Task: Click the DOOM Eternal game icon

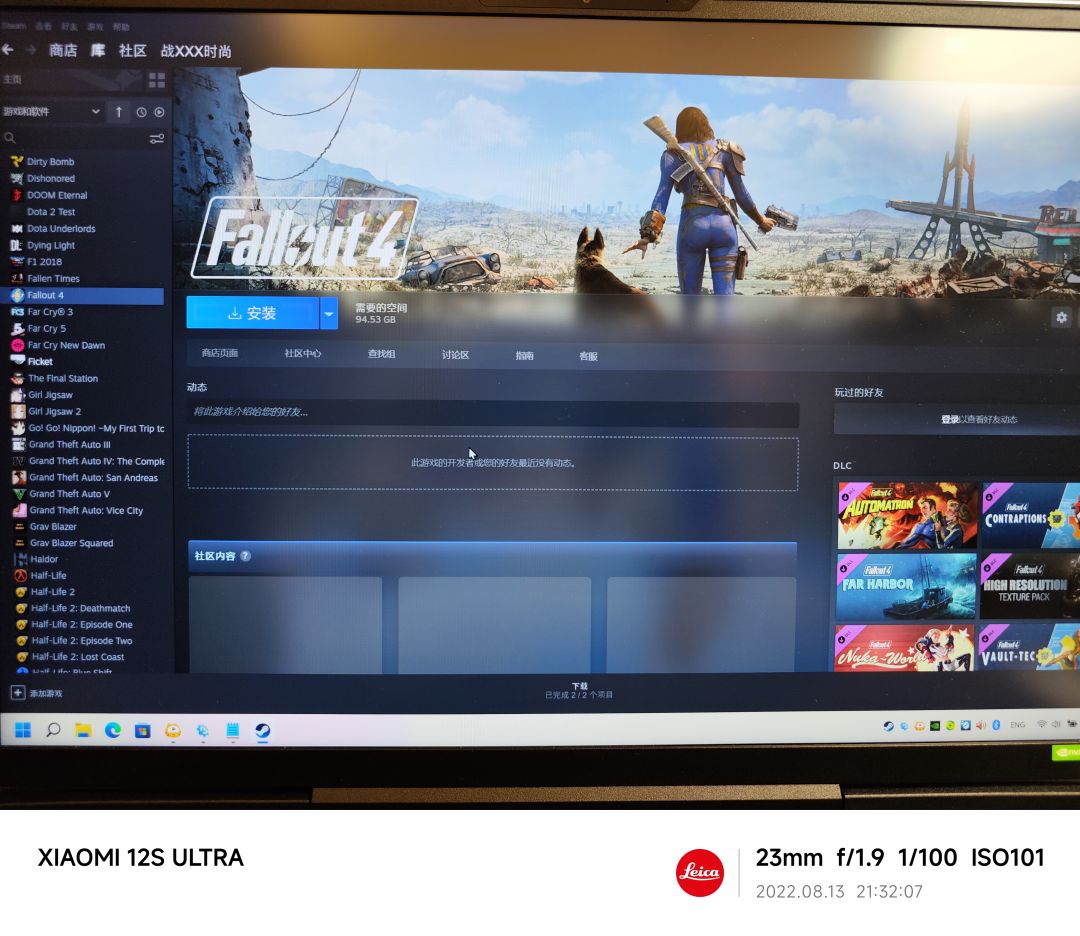Action: (17, 195)
